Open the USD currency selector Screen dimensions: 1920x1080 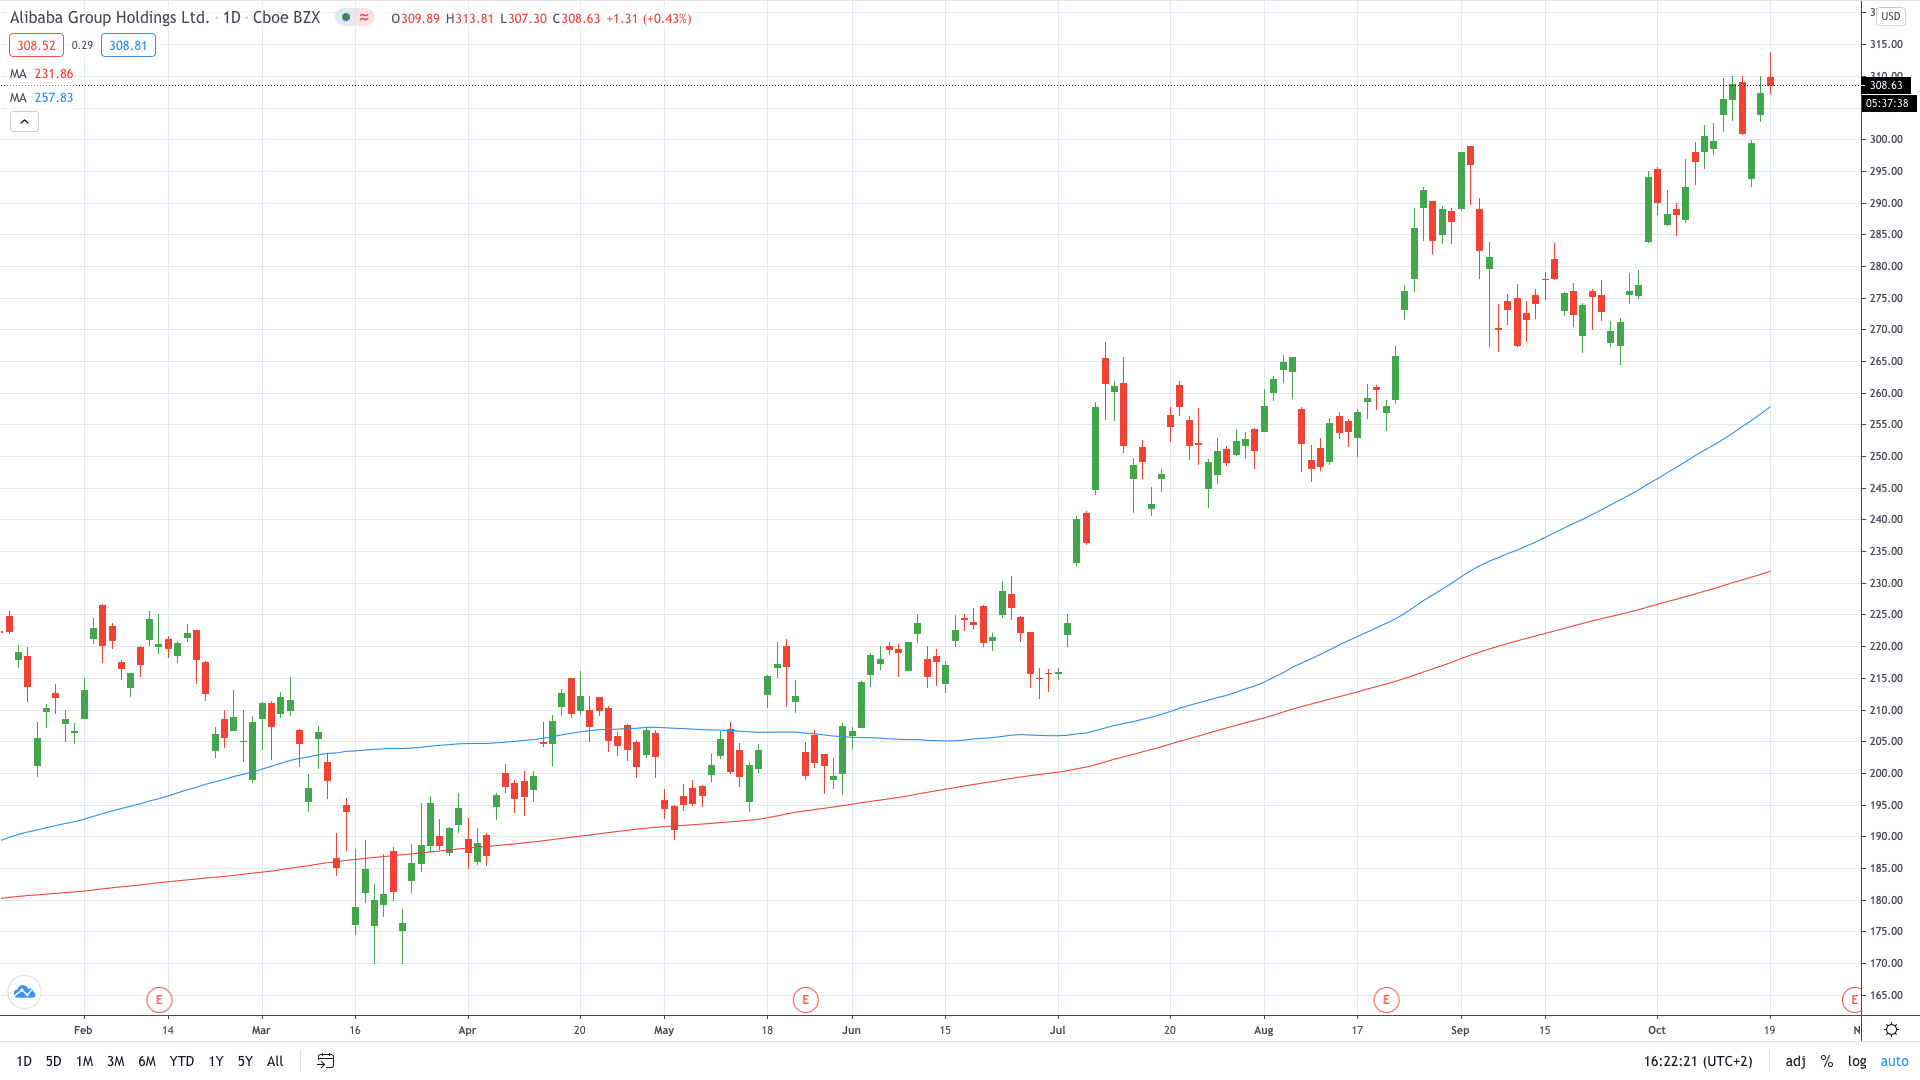pyautogui.click(x=1891, y=16)
